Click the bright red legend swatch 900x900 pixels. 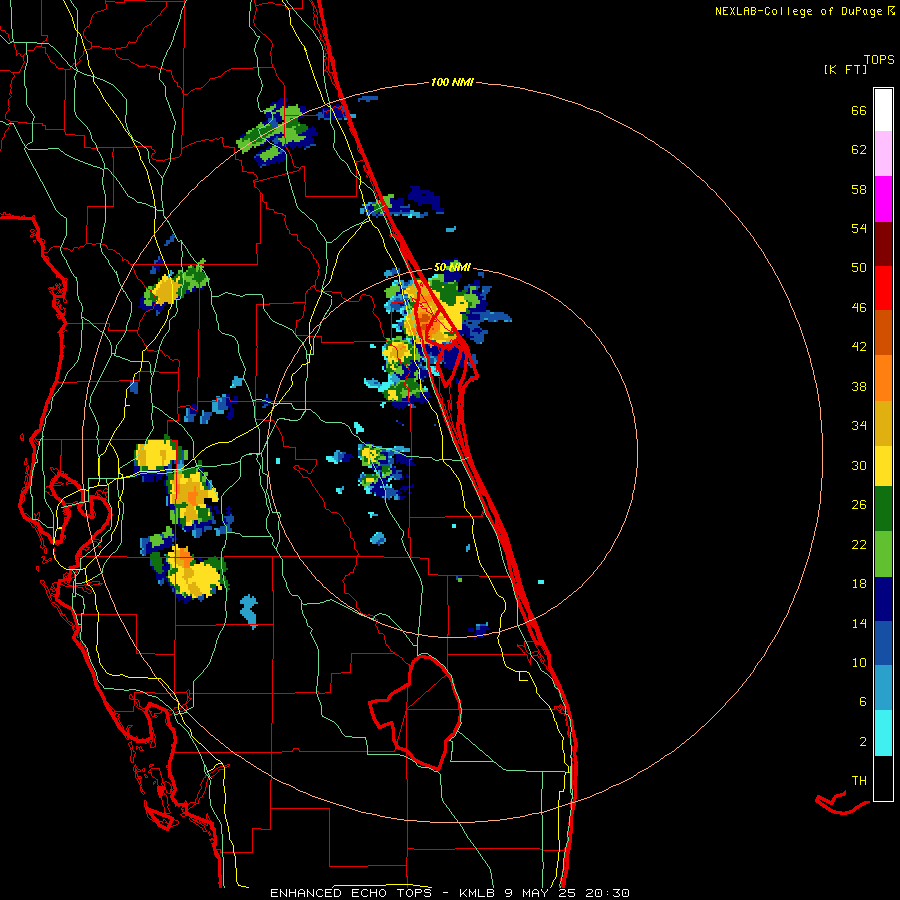coord(883,288)
